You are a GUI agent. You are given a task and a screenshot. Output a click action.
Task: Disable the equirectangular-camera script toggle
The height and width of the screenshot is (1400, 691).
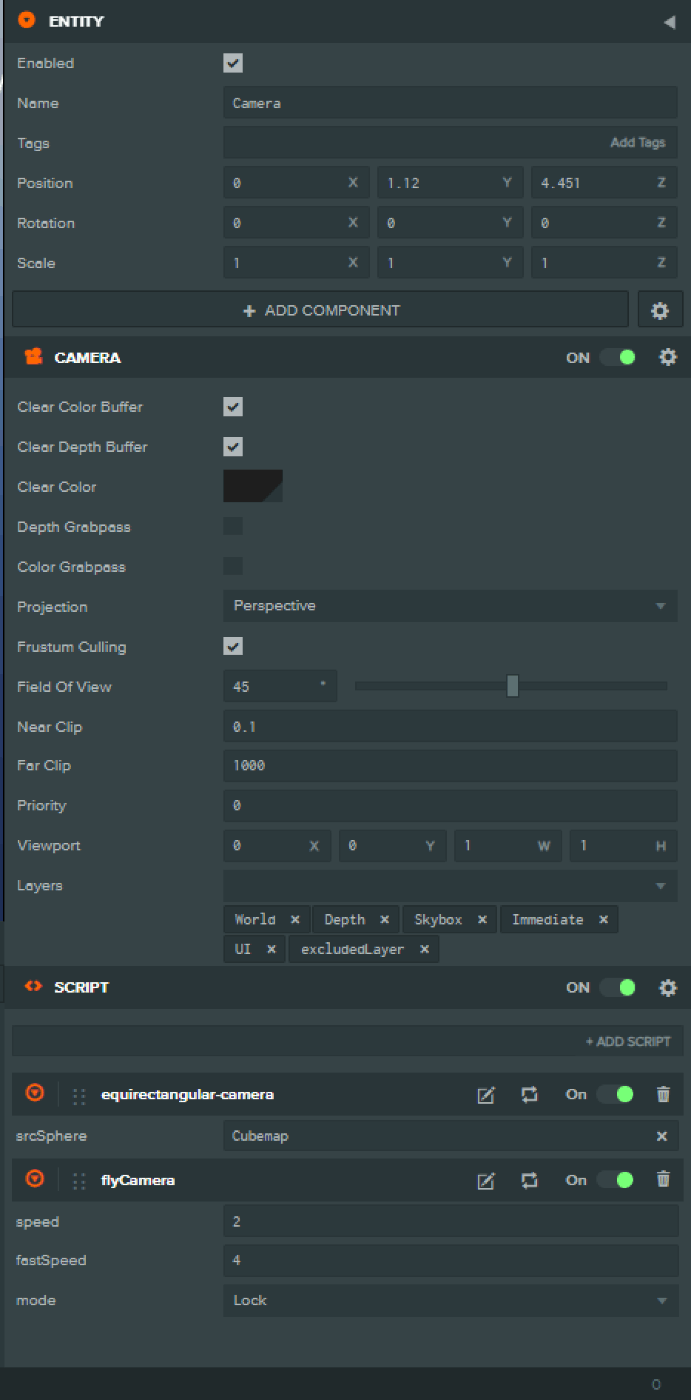615,1095
